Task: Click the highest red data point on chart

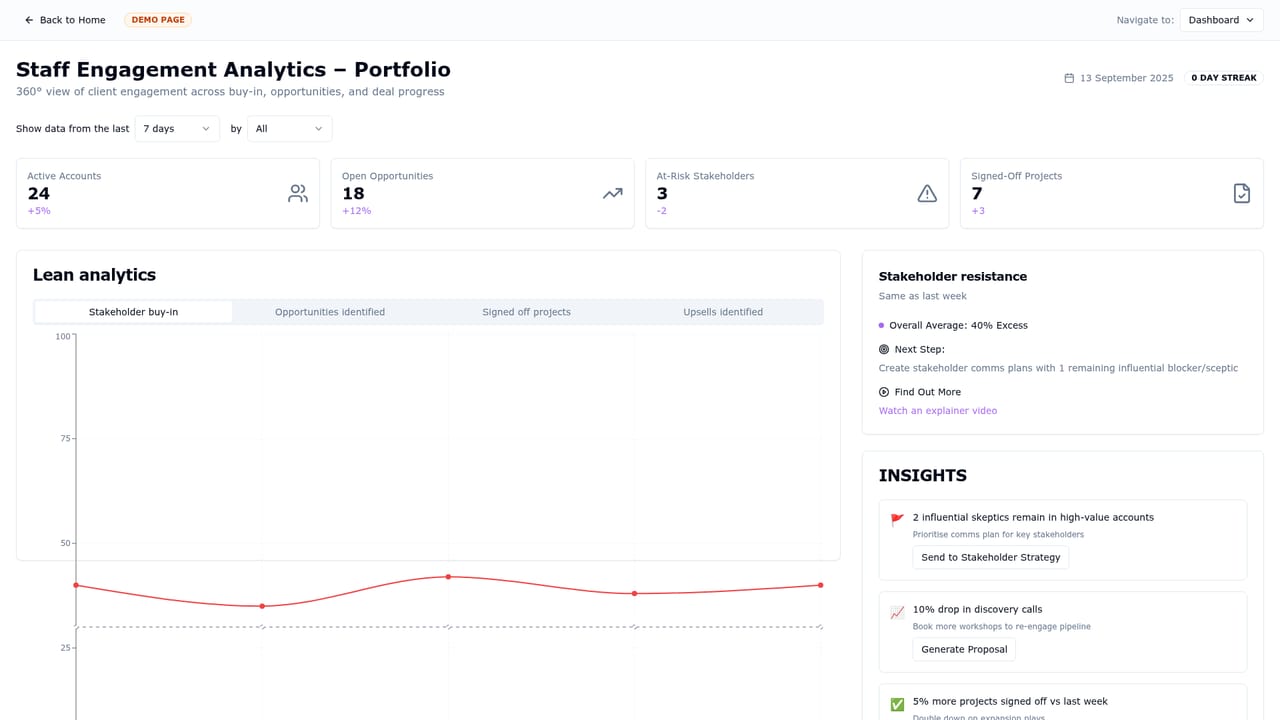Action: (448, 577)
